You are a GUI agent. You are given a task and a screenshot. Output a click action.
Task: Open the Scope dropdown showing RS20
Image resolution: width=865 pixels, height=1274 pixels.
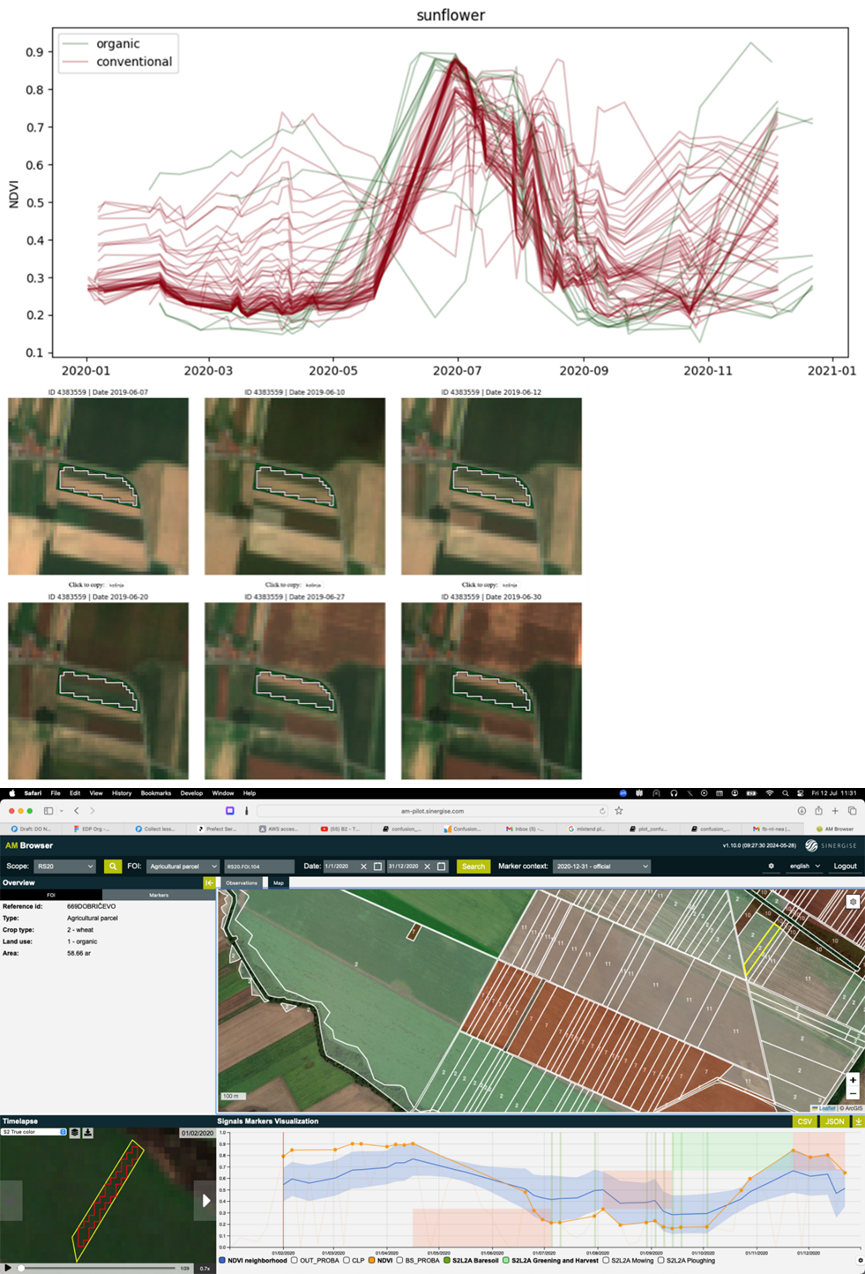(65, 866)
